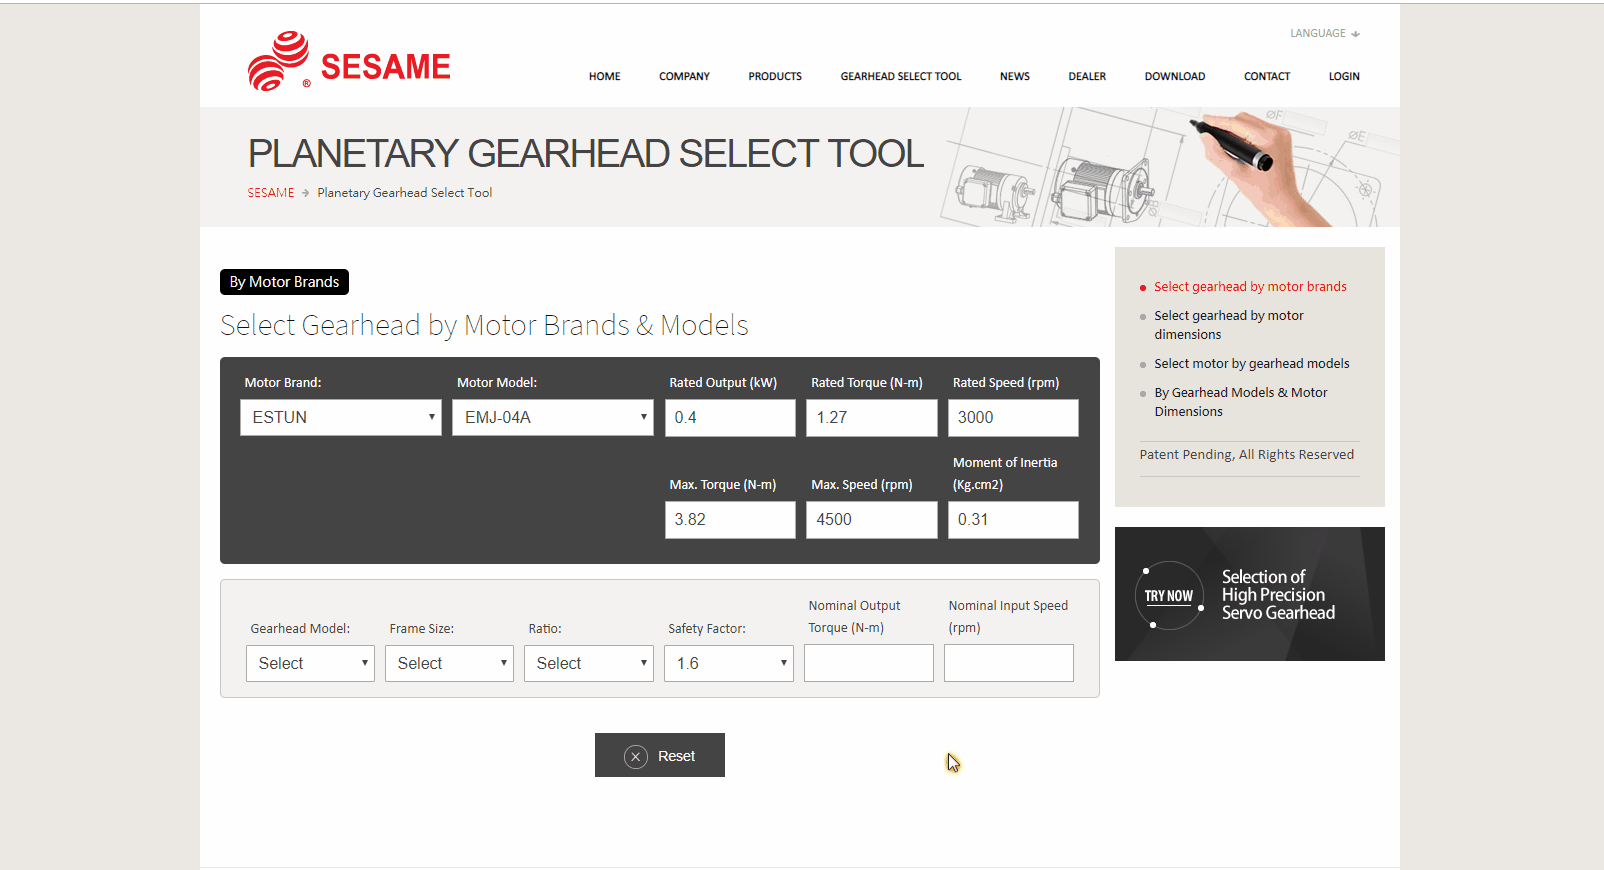The width and height of the screenshot is (1604, 870).
Task: Click the Nominal Output Torque field
Action: pos(869,663)
